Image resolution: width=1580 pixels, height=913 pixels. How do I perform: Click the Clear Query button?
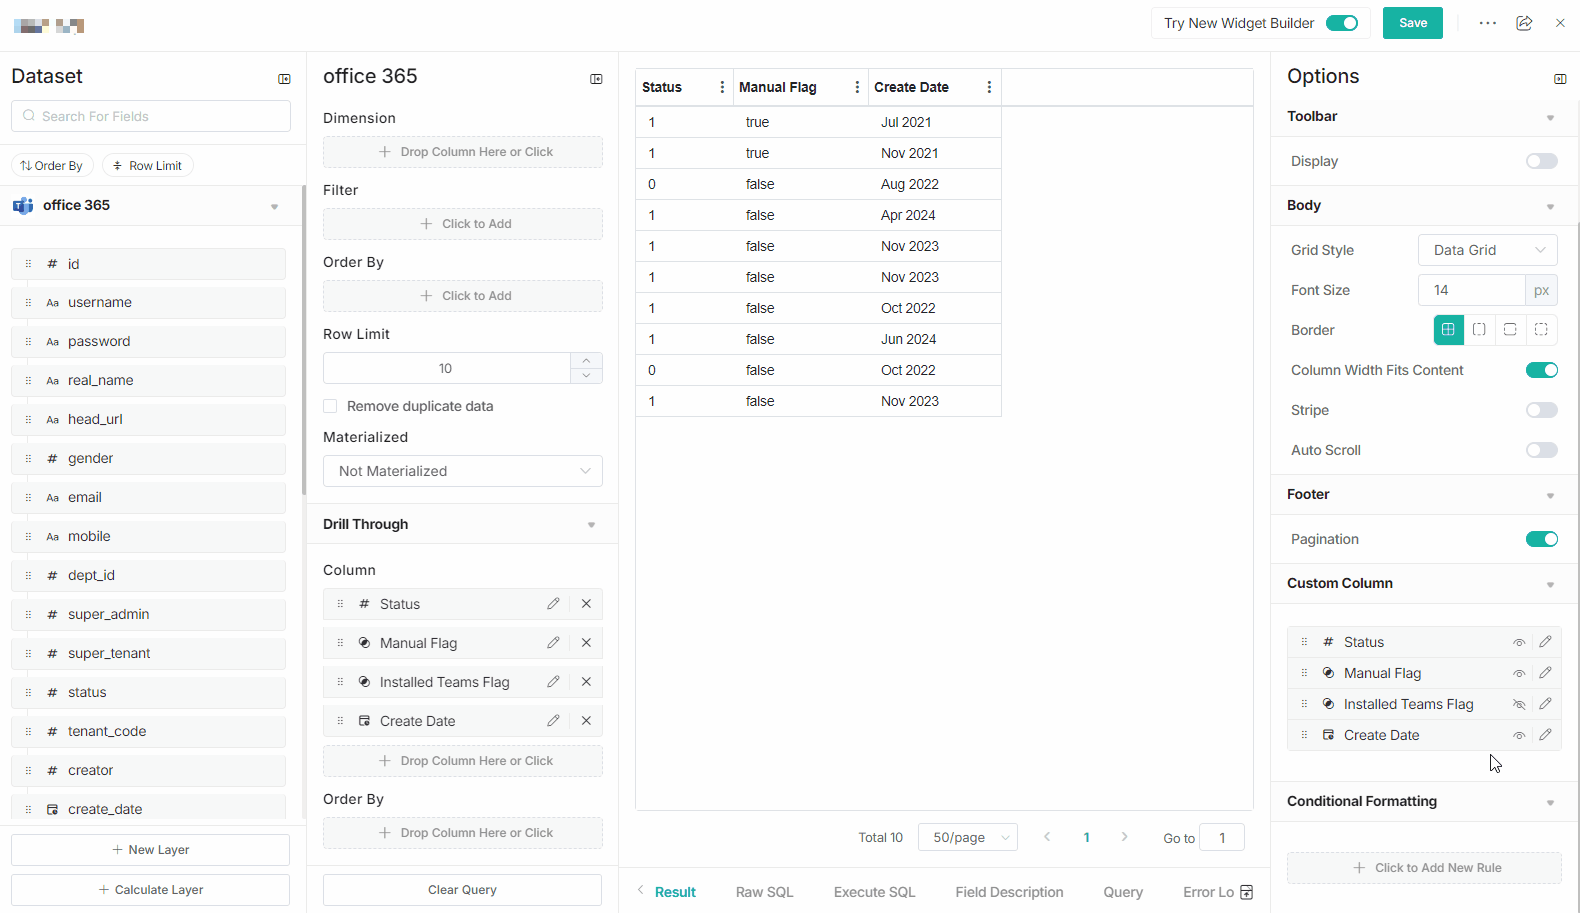[x=462, y=890]
